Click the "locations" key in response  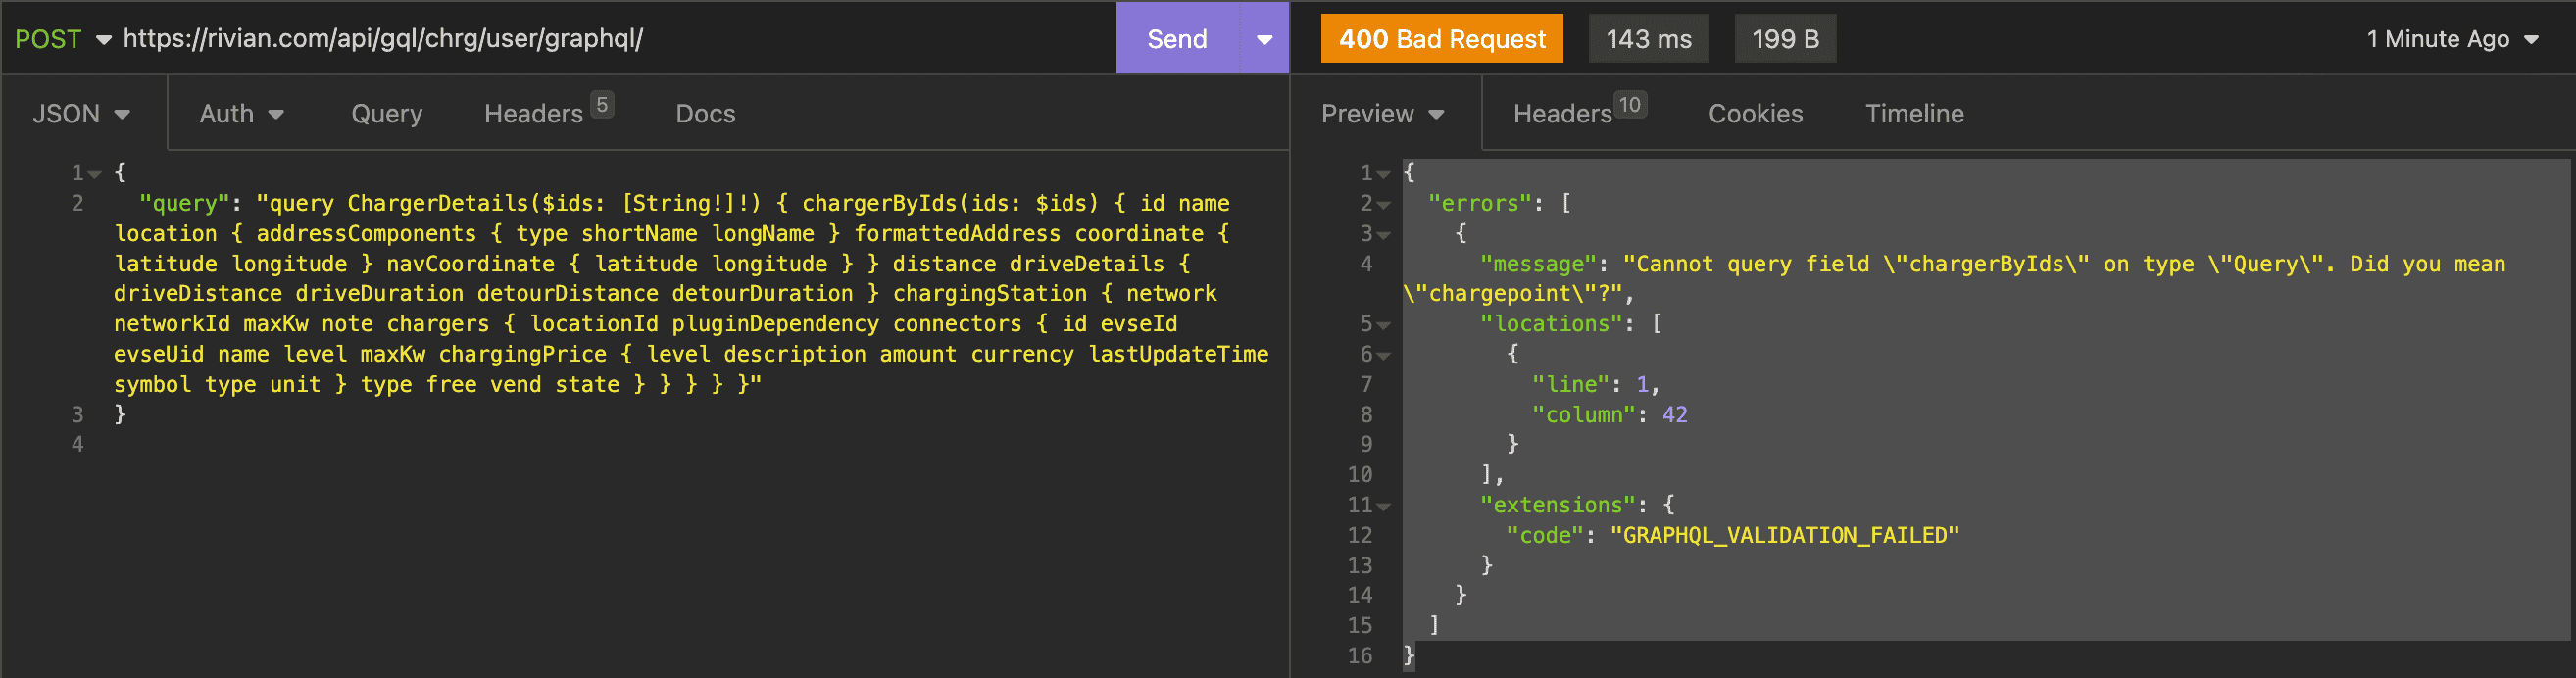[1558, 323]
